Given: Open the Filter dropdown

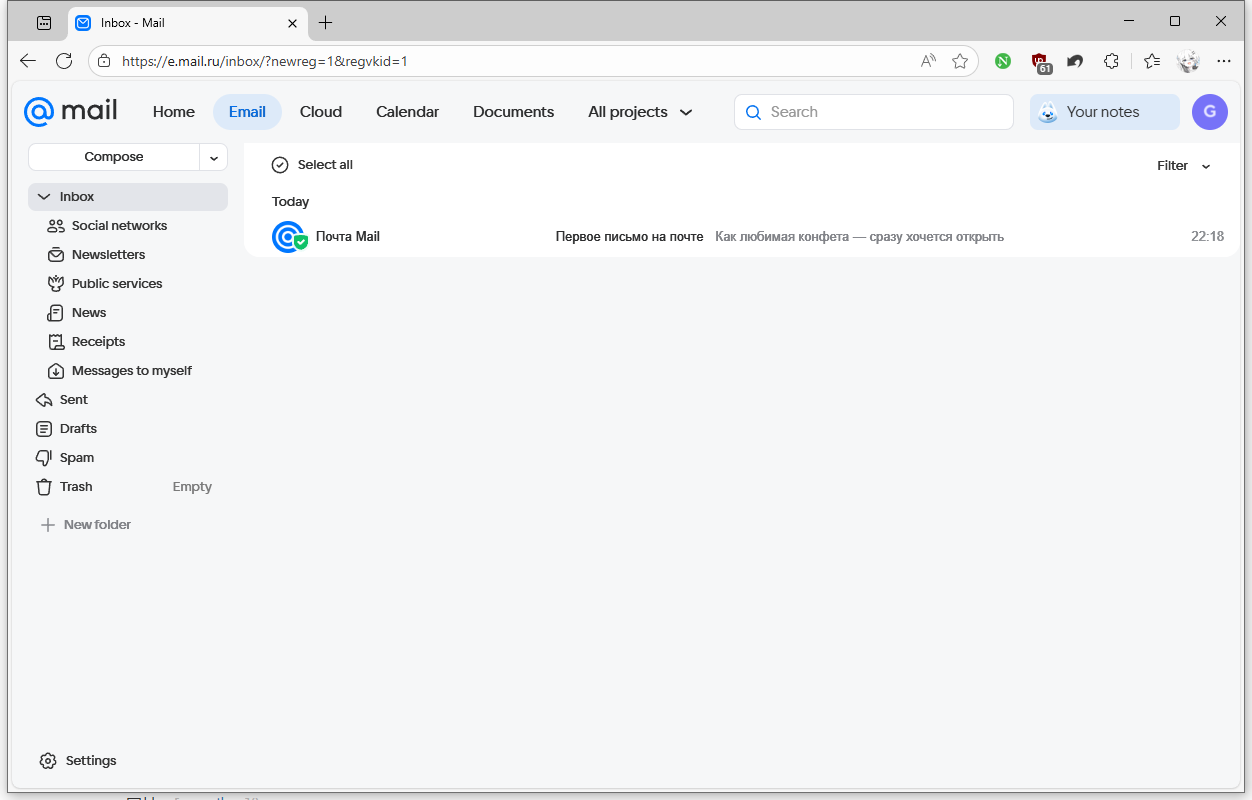Looking at the screenshot, I should (1183, 166).
